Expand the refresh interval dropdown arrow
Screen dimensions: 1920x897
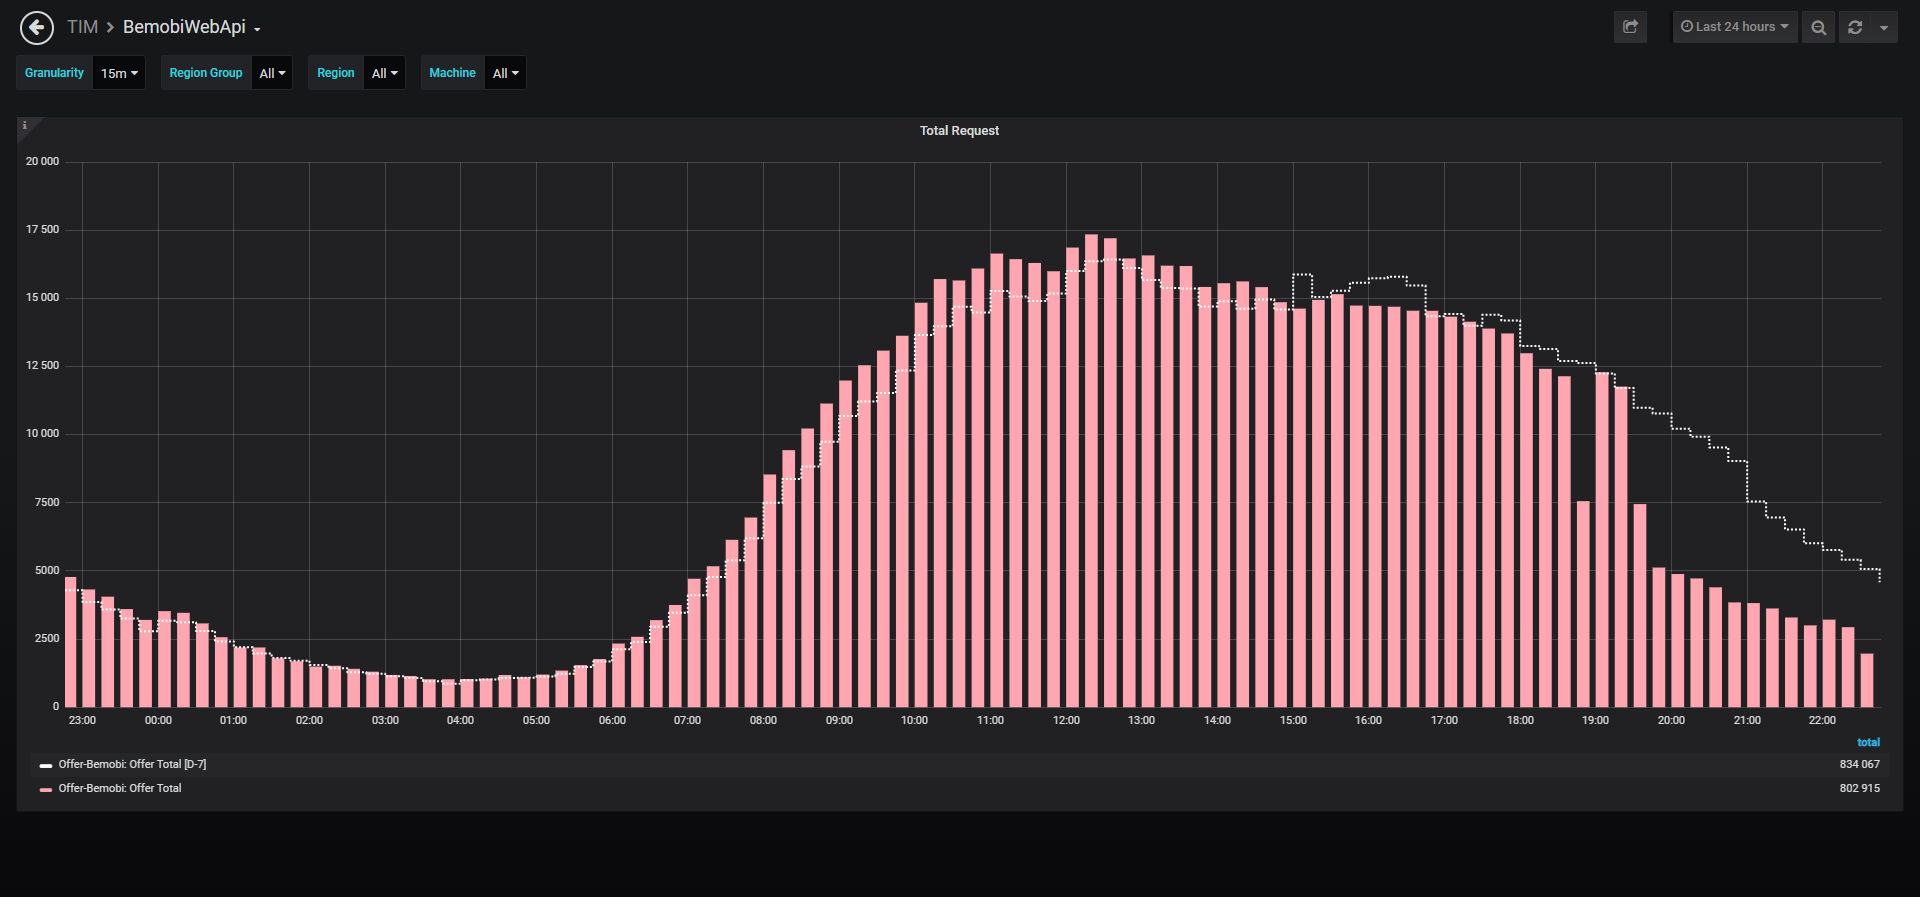tap(1884, 27)
